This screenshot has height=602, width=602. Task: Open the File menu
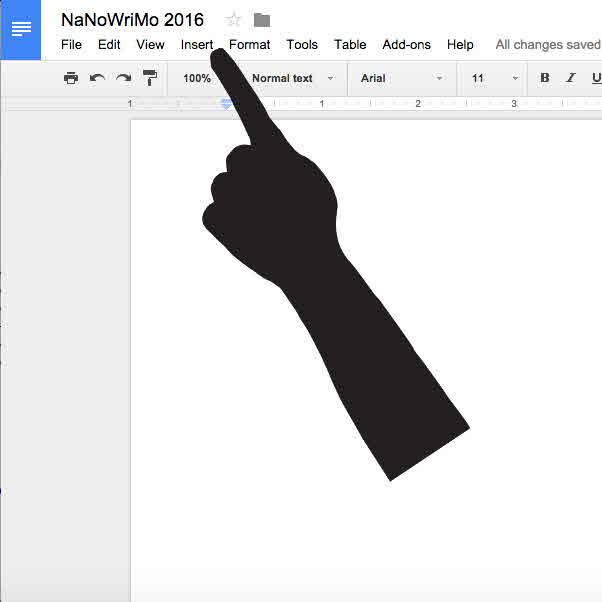(71, 45)
